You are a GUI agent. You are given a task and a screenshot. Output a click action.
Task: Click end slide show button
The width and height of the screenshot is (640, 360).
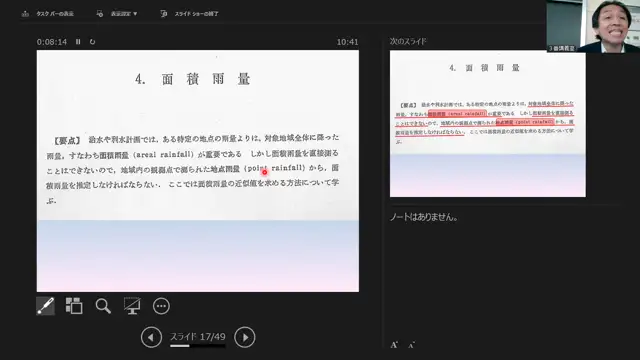point(190,13)
